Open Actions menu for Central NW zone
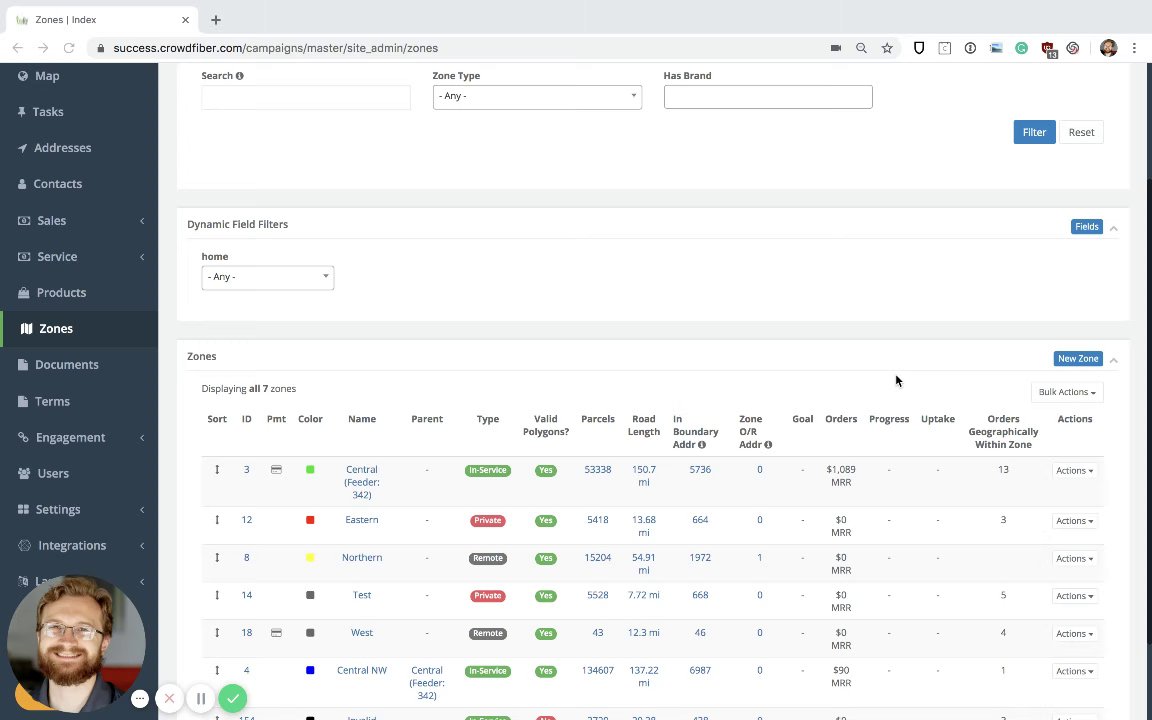The height and width of the screenshot is (720, 1152). [1074, 671]
